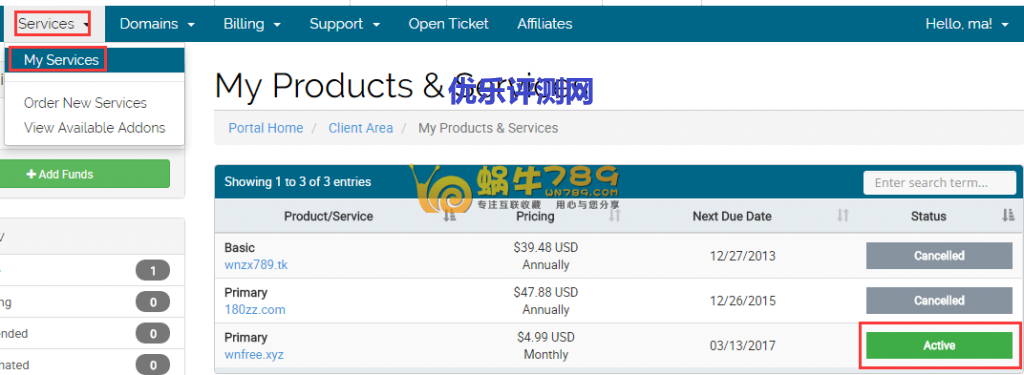Click the Add Funds button

(x=84, y=174)
